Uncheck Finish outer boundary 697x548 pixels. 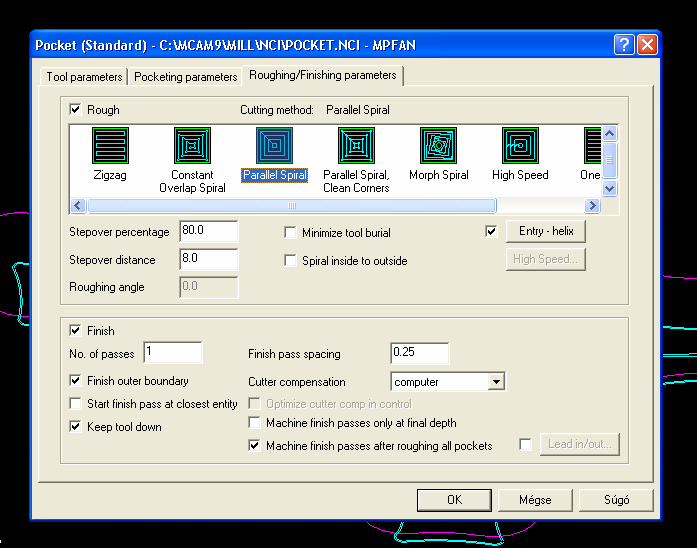click(x=76, y=380)
